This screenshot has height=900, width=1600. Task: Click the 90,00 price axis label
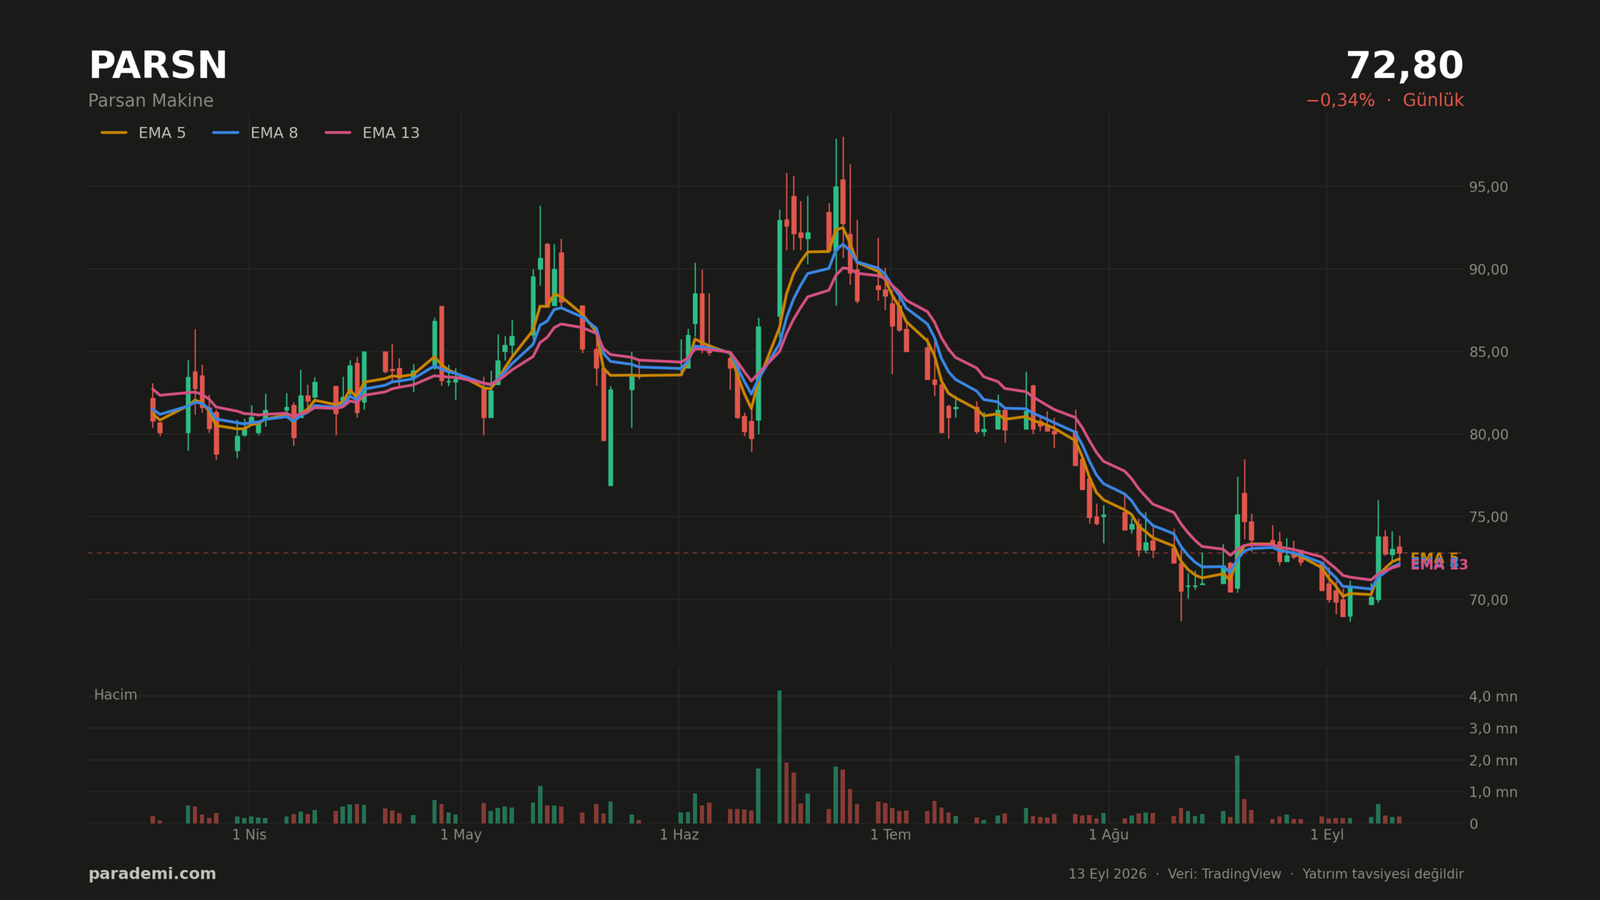[1488, 270]
